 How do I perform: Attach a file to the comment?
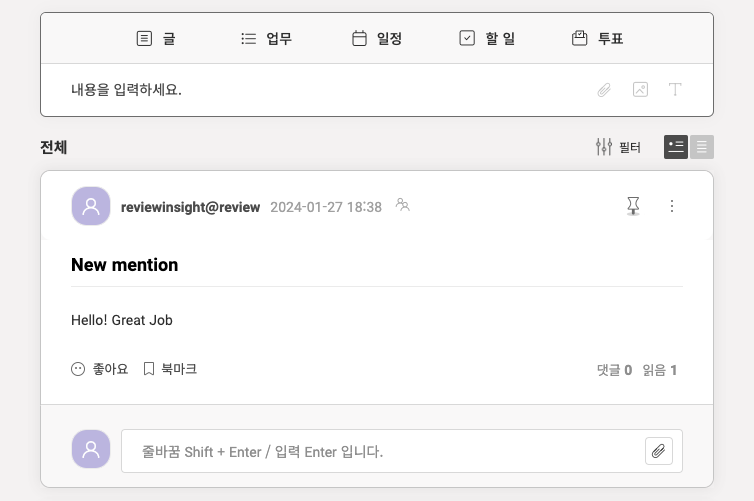click(658, 450)
